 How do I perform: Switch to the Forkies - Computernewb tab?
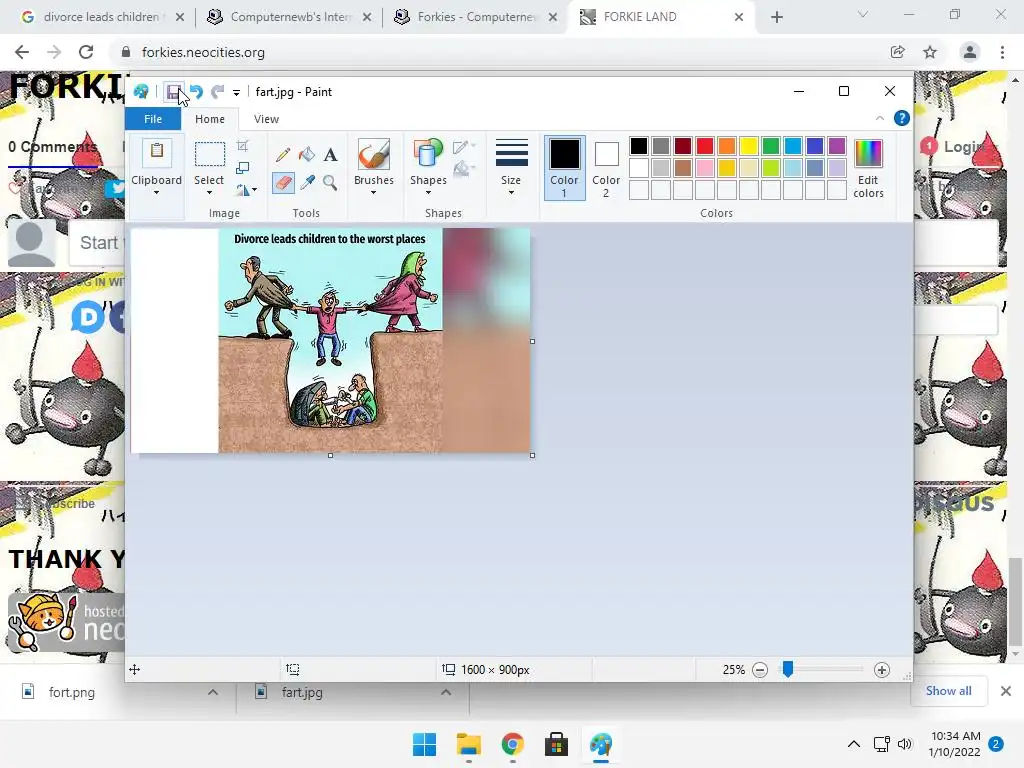click(475, 17)
